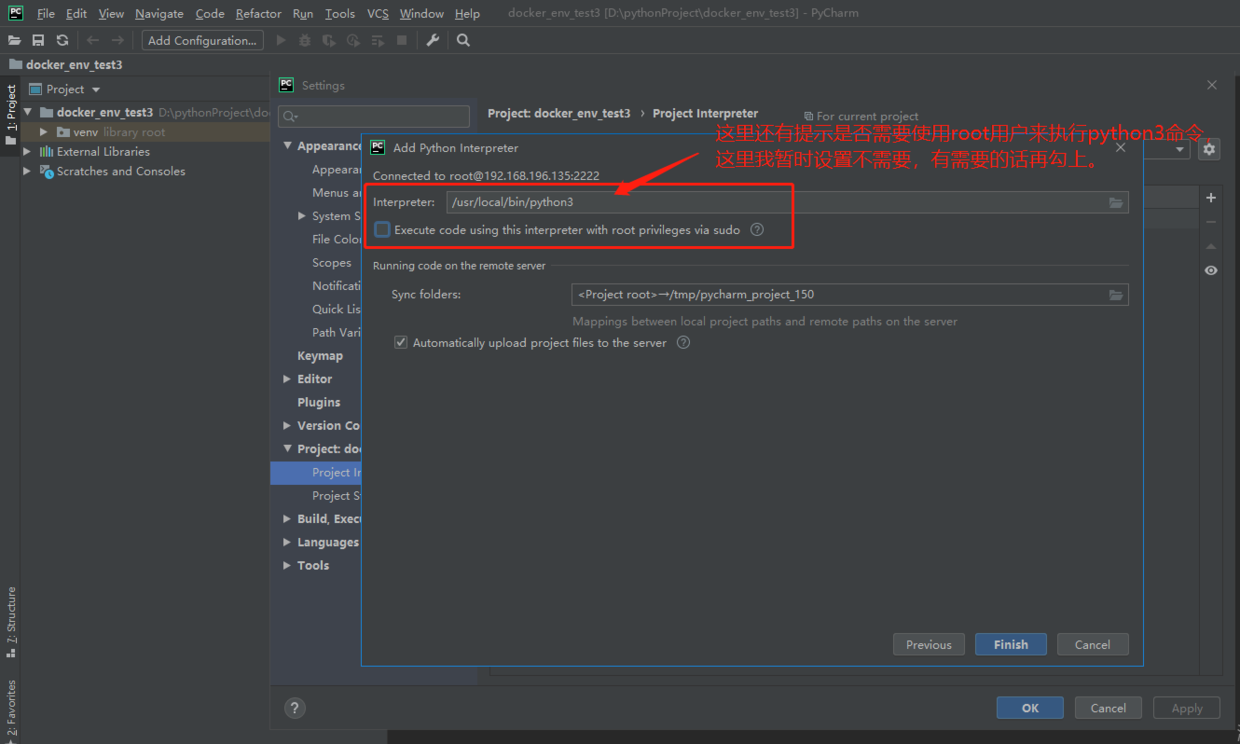Open the Project view dropdown
Image resolution: width=1240 pixels, height=744 pixels.
(96, 90)
